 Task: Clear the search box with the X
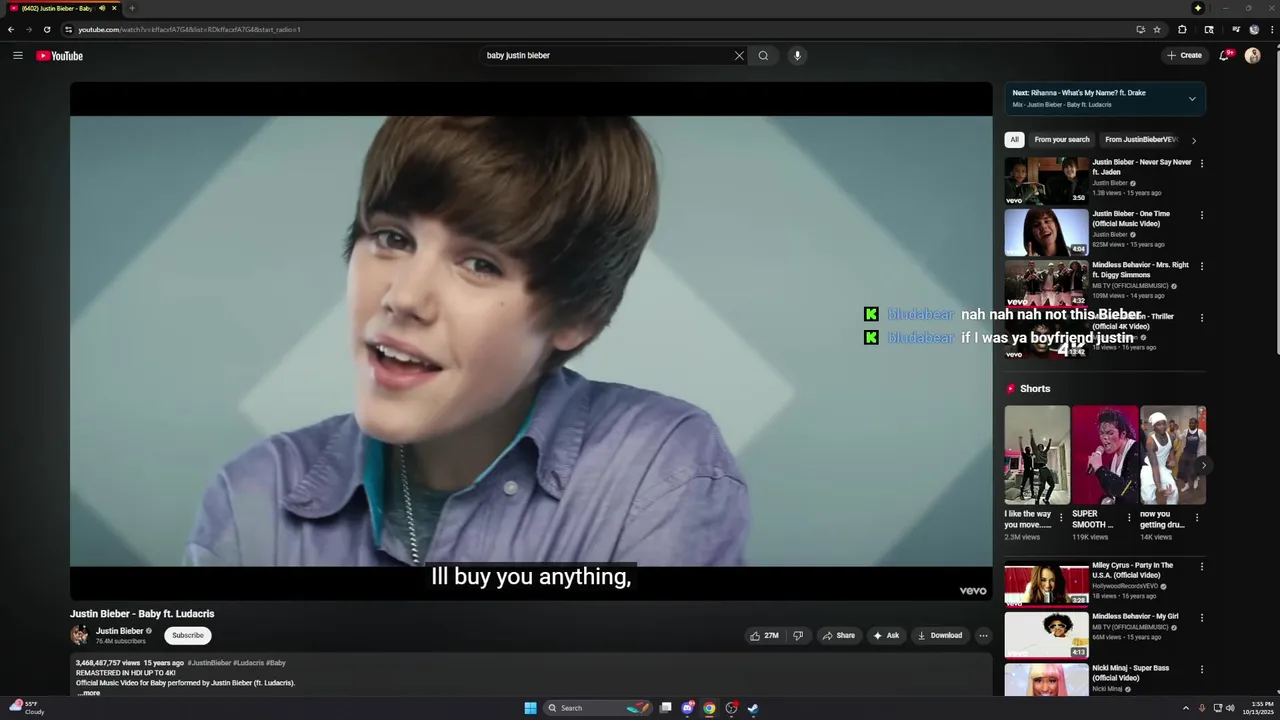click(739, 56)
